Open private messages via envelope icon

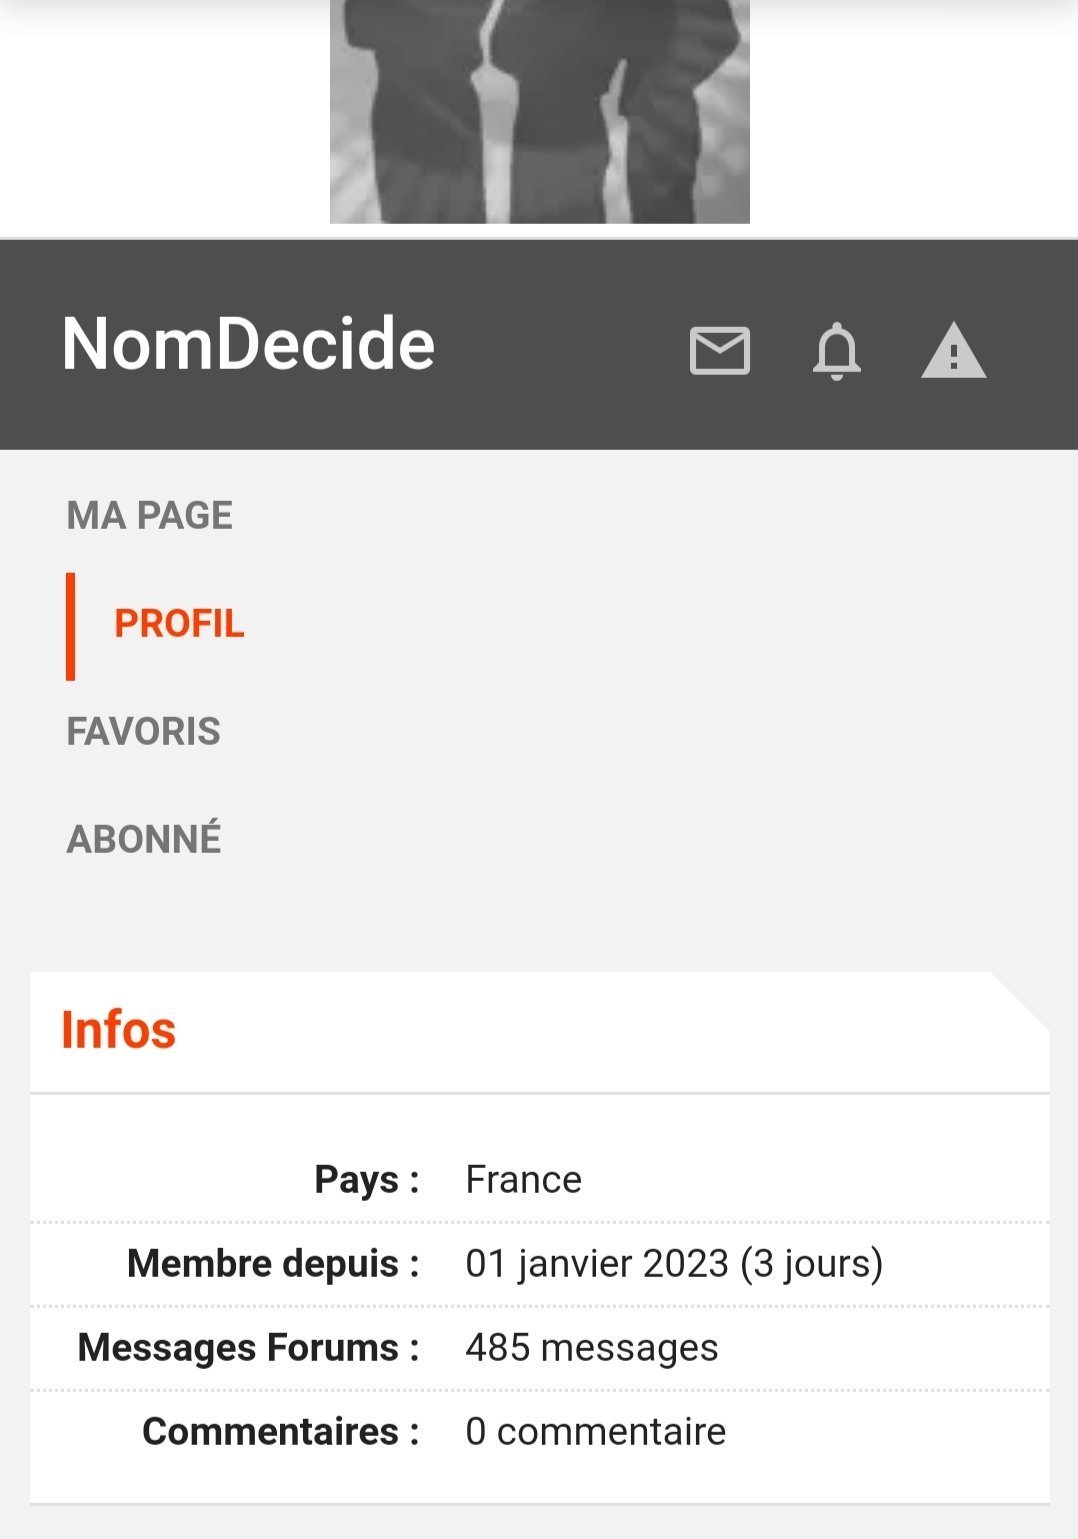coord(720,351)
